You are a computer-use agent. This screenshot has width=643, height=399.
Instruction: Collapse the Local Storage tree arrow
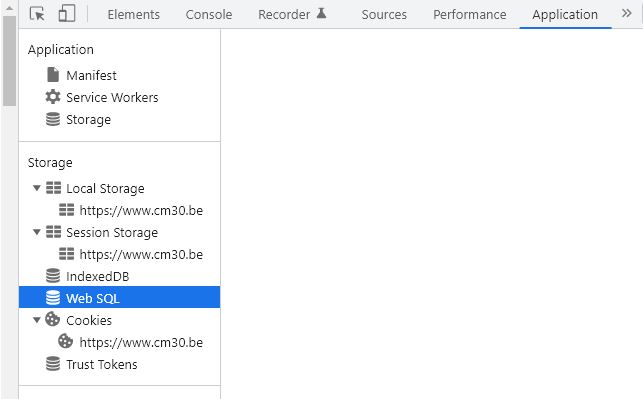37,188
